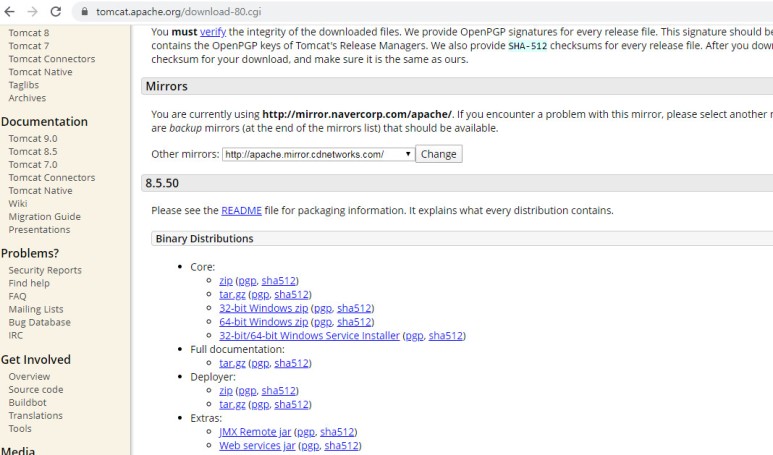
Task: Open Archives in the sidebar
Action: [27, 98]
